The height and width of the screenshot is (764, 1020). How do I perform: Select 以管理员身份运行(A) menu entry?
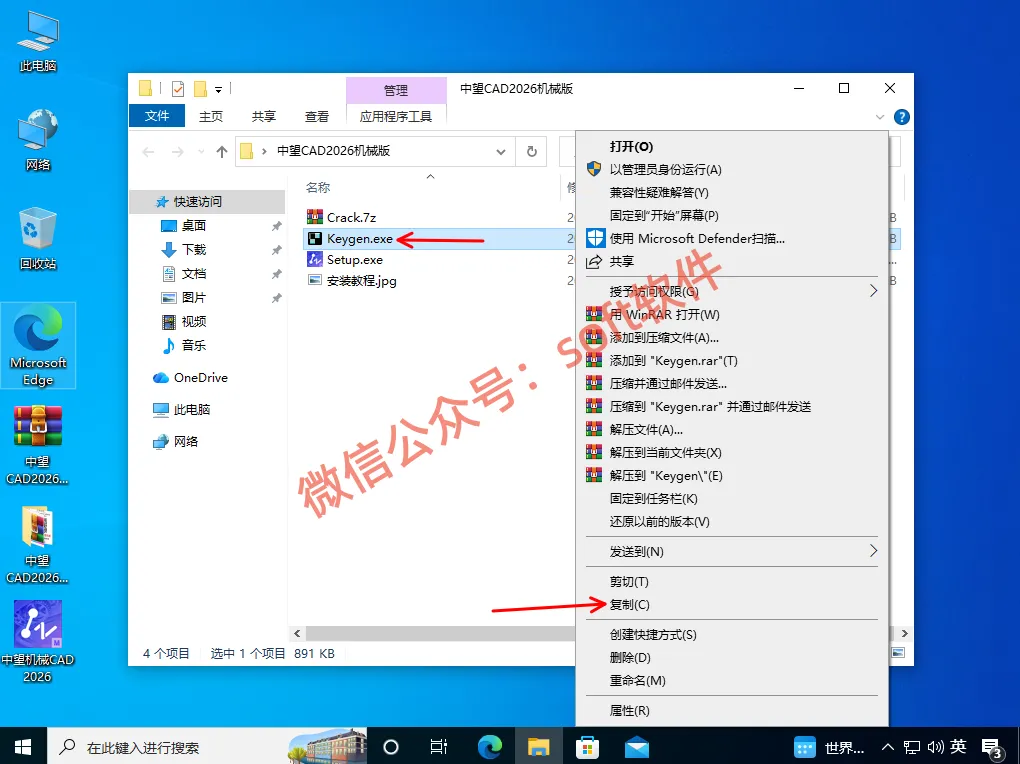[732, 169]
